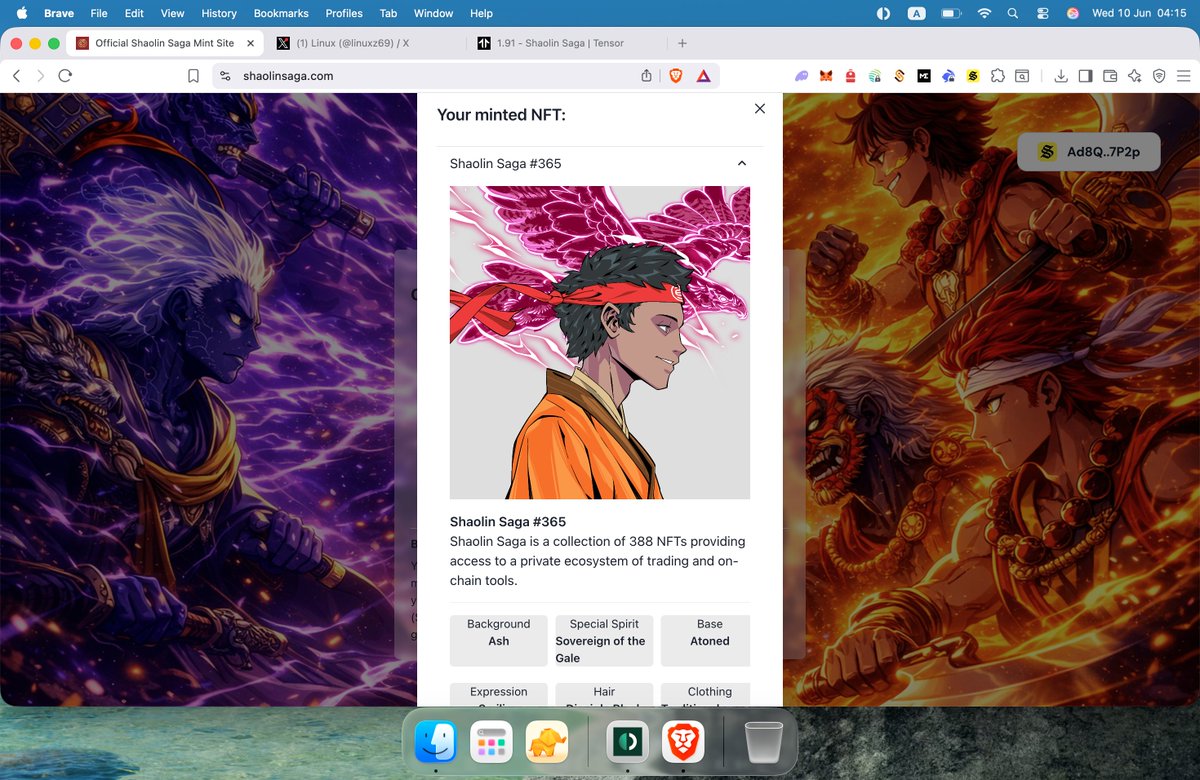Open macOS Control Center toggles icon
The width and height of the screenshot is (1200, 780).
(x=1043, y=13)
